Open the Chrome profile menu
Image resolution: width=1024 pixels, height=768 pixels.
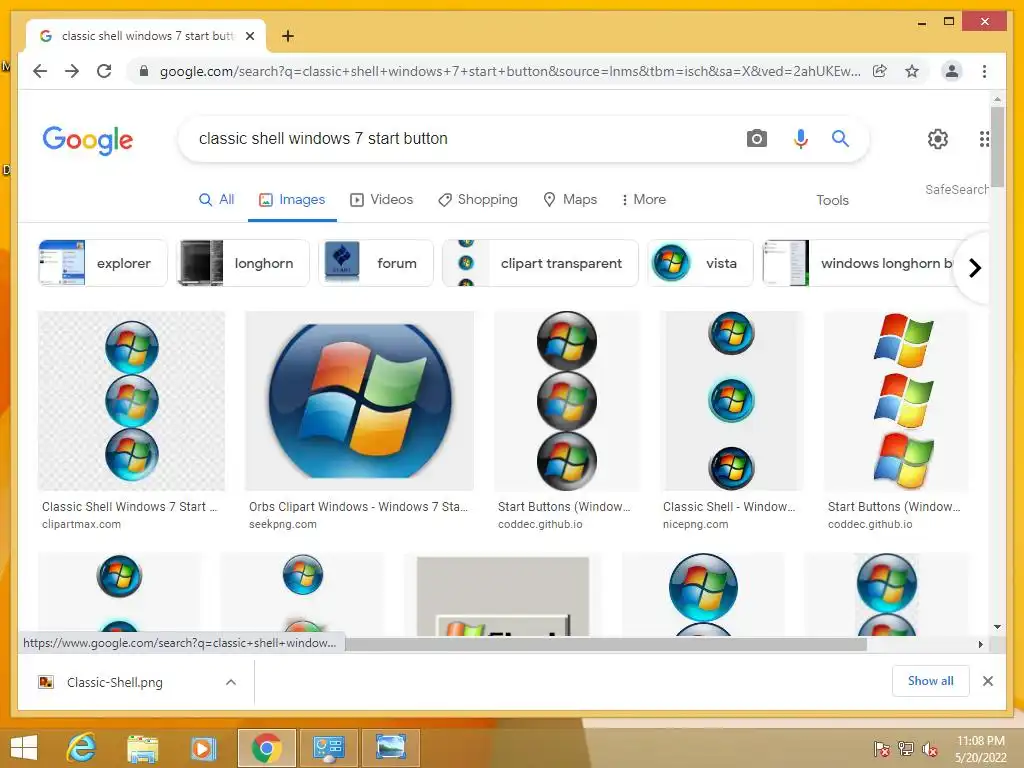[952, 71]
